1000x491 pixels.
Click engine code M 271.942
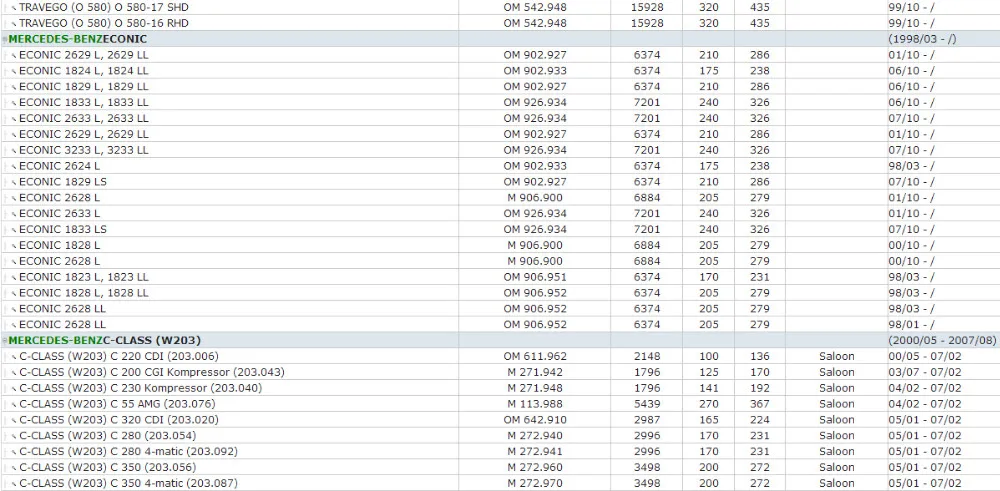point(535,372)
